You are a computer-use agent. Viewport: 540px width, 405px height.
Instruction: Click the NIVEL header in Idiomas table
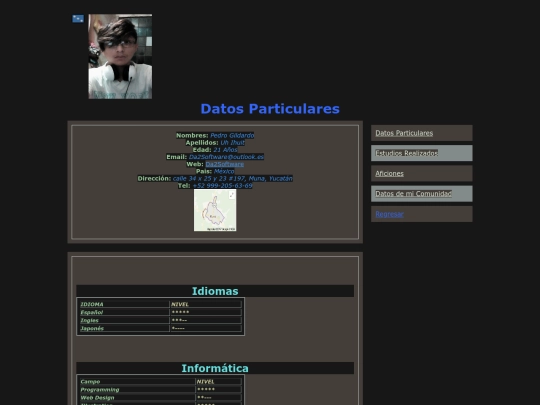point(180,304)
